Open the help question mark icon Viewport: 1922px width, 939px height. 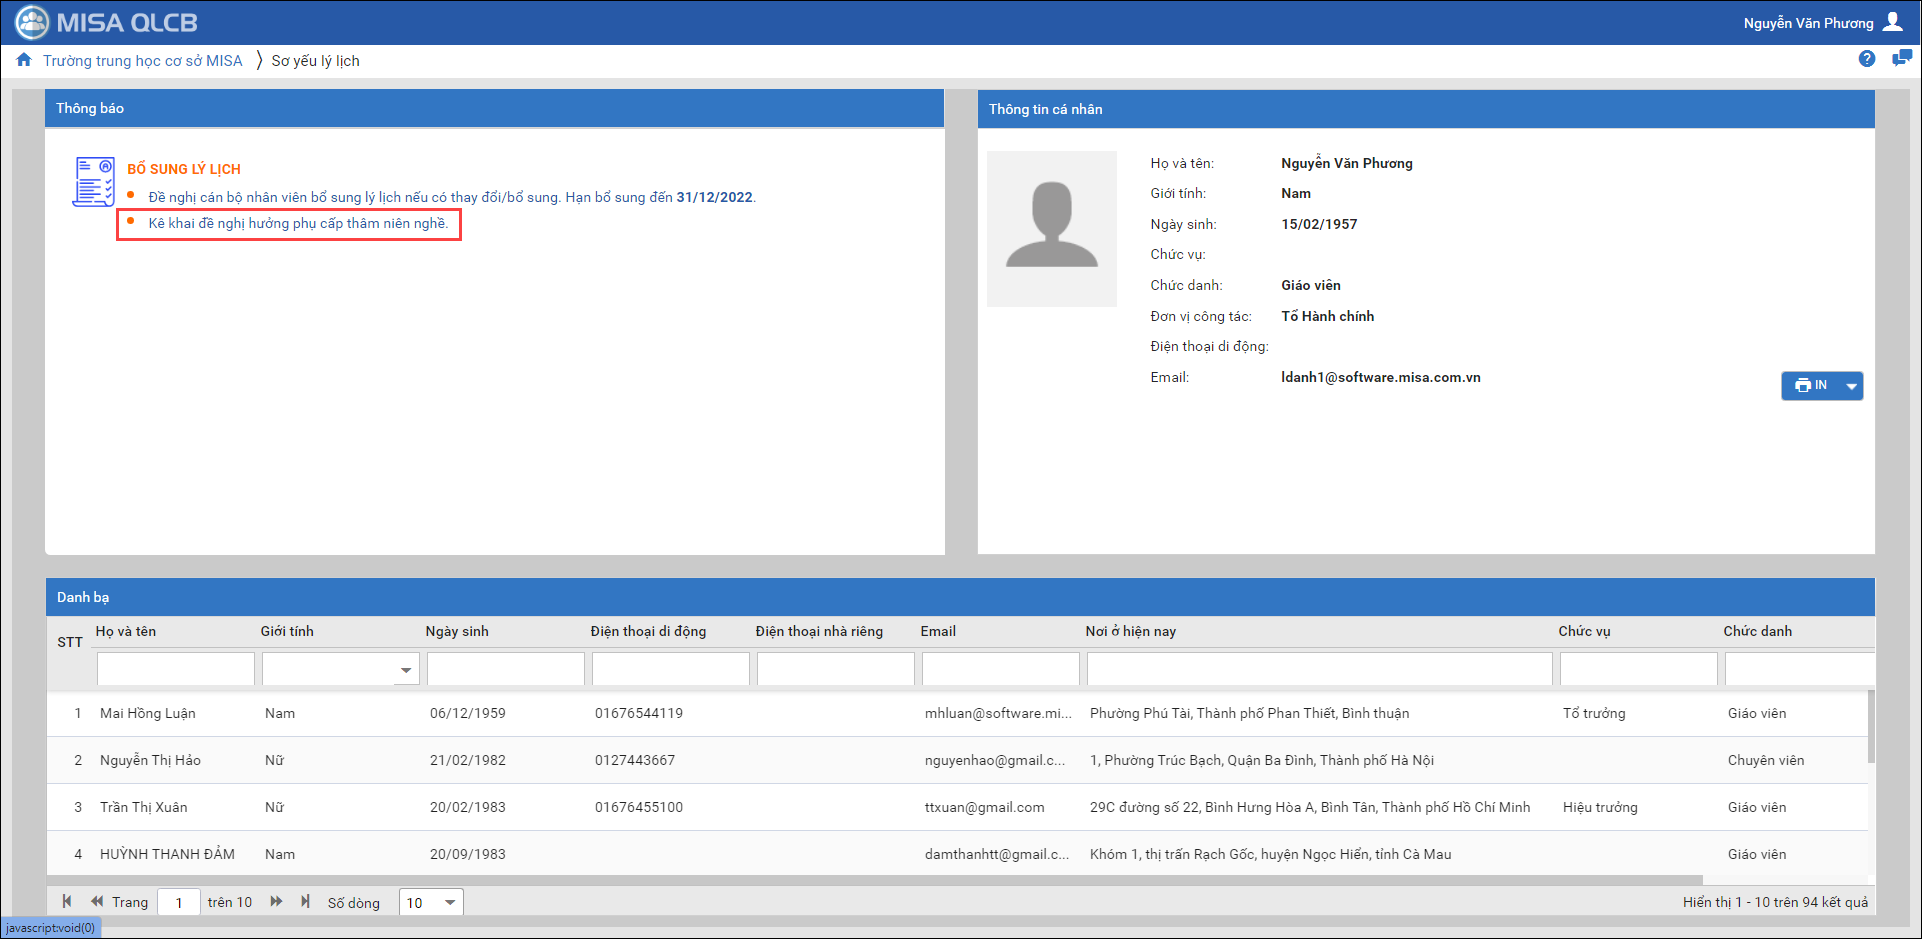(1866, 59)
